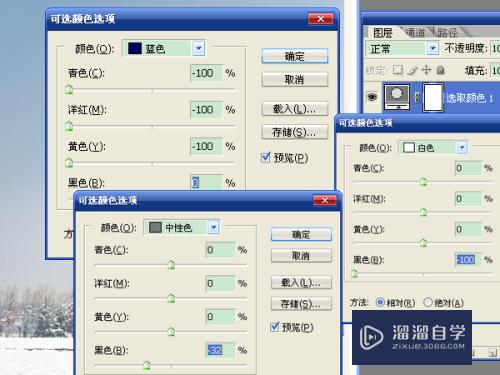Select the selective color adjustment layer thumbnail
The height and width of the screenshot is (375, 500).
pyautogui.click(x=397, y=97)
